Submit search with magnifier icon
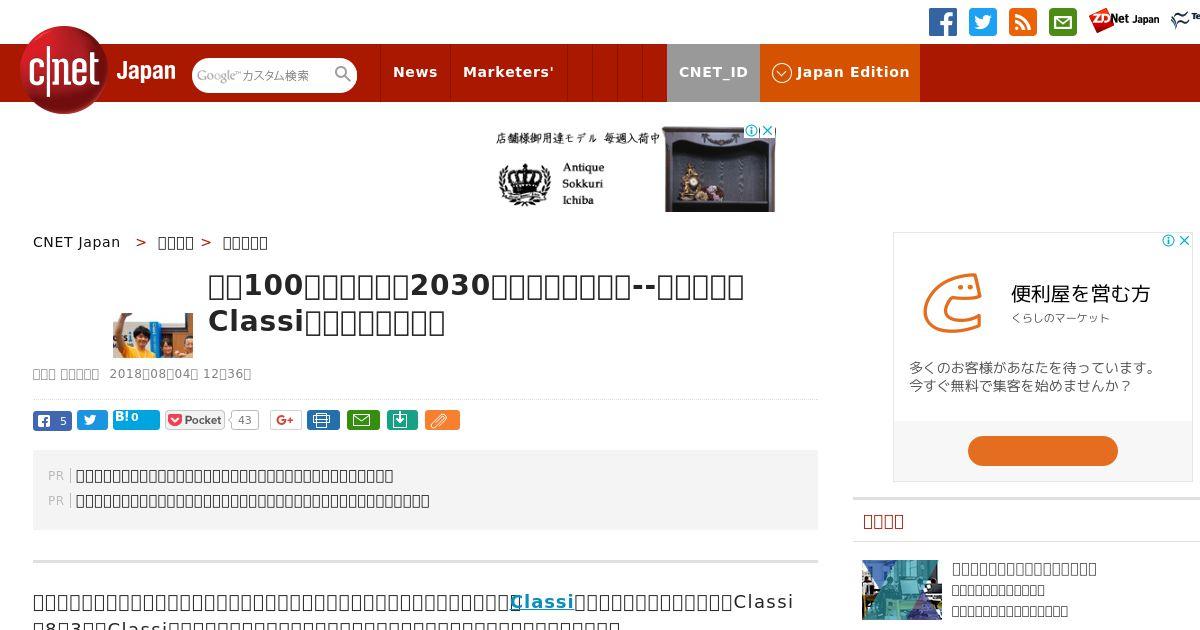This screenshot has height=630, width=1200. 343,75
